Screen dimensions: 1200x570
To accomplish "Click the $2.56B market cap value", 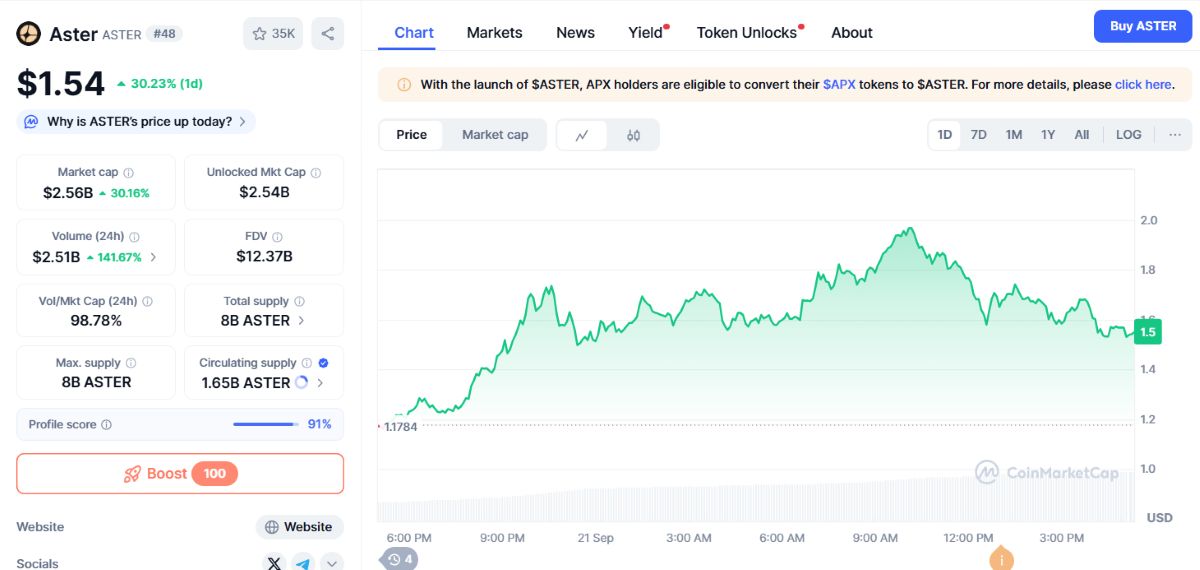I will (68, 193).
